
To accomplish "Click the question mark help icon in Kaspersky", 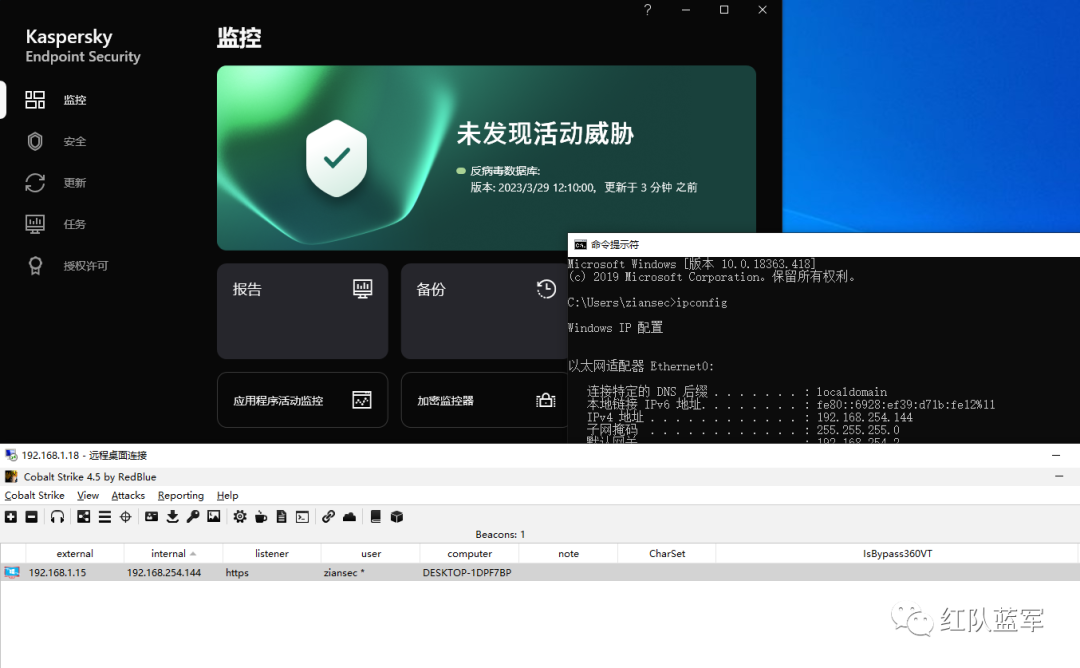I will click(x=647, y=10).
